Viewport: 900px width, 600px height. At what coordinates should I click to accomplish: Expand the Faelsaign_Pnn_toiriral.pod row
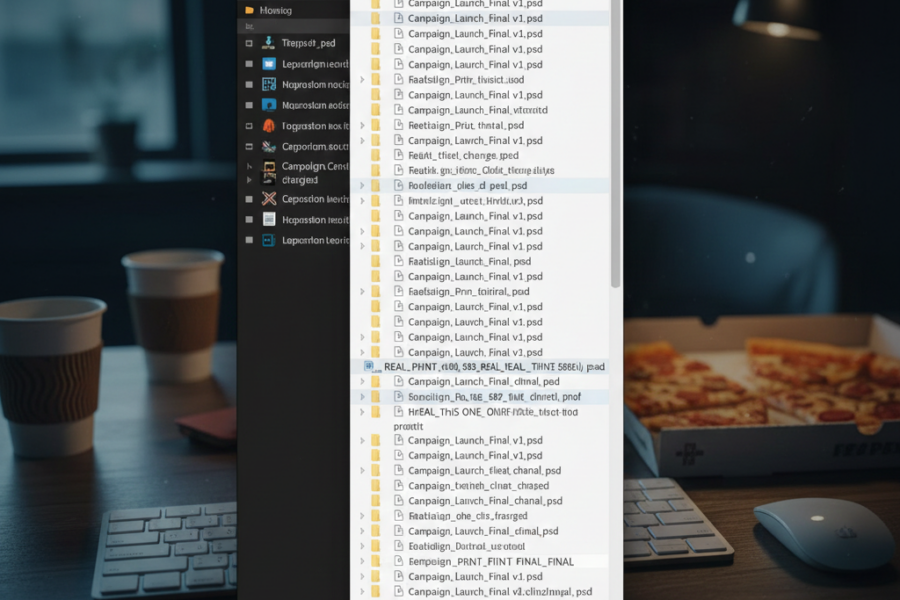point(362,291)
